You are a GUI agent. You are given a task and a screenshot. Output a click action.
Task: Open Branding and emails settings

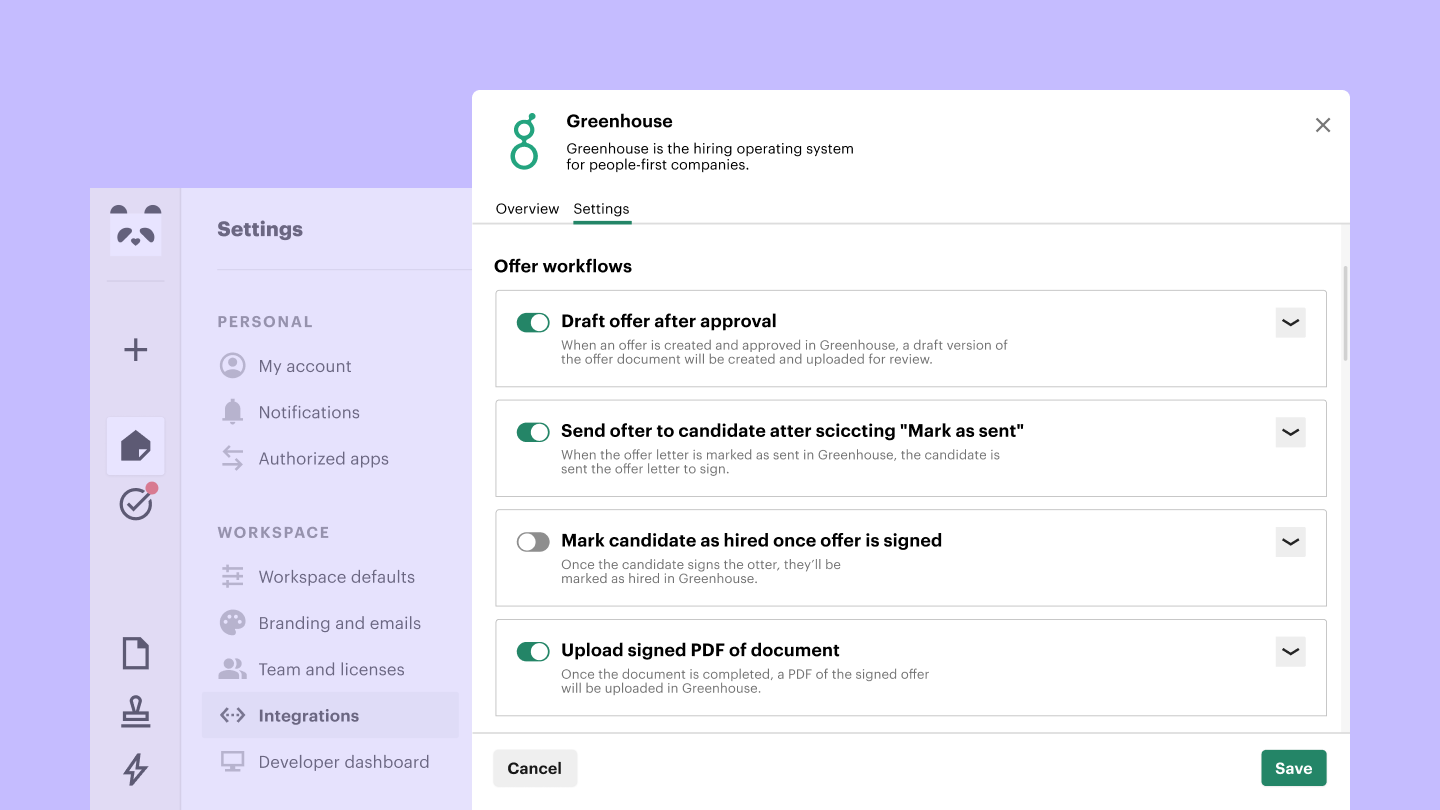(339, 623)
